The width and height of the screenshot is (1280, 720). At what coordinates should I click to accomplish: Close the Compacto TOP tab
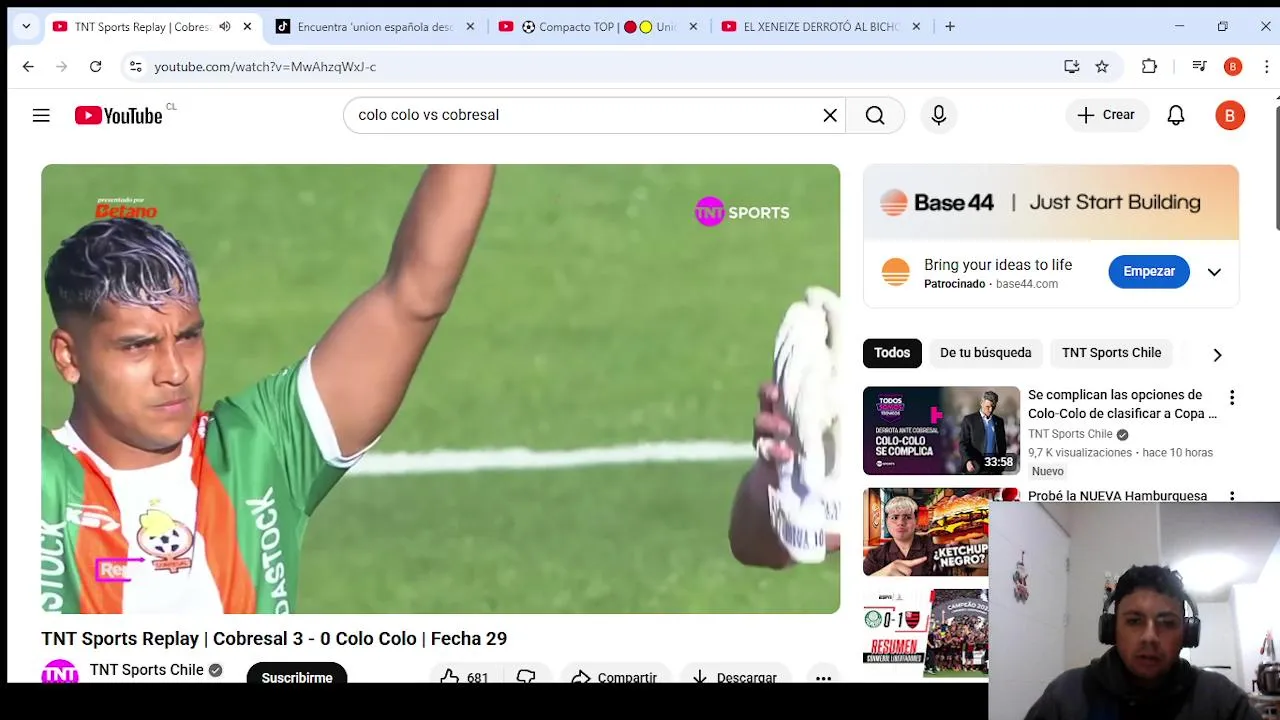[x=693, y=27]
